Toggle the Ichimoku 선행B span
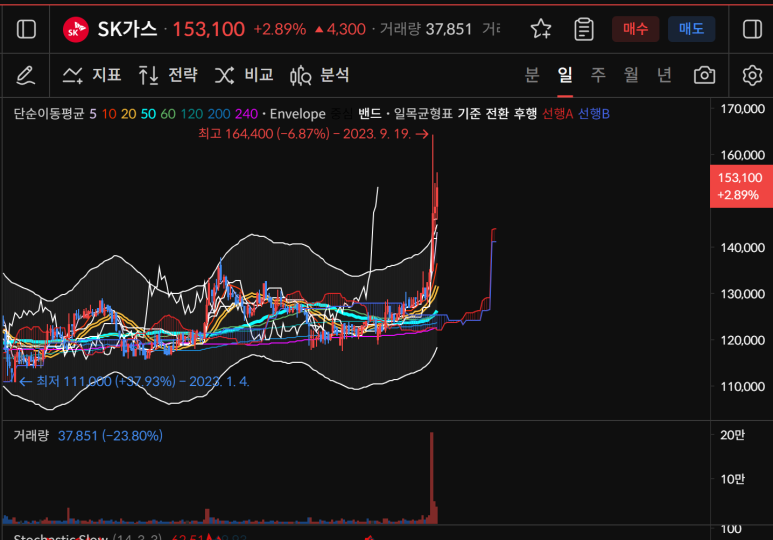Image resolution: width=773 pixels, height=540 pixels. click(x=594, y=114)
